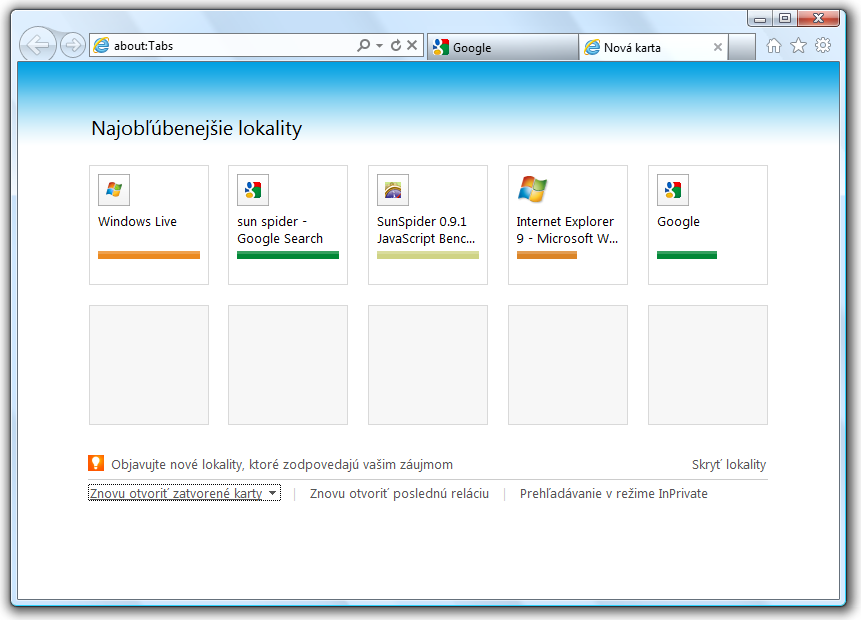Click the green bar under the Google tile
This screenshot has height=620, width=861.
[x=687, y=255]
